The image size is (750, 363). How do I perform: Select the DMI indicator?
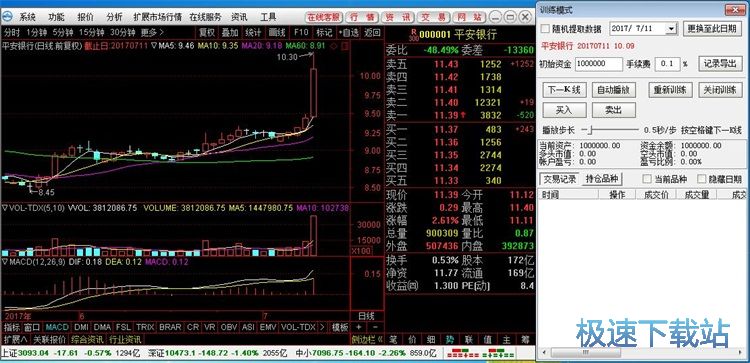[x=81, y=327]
